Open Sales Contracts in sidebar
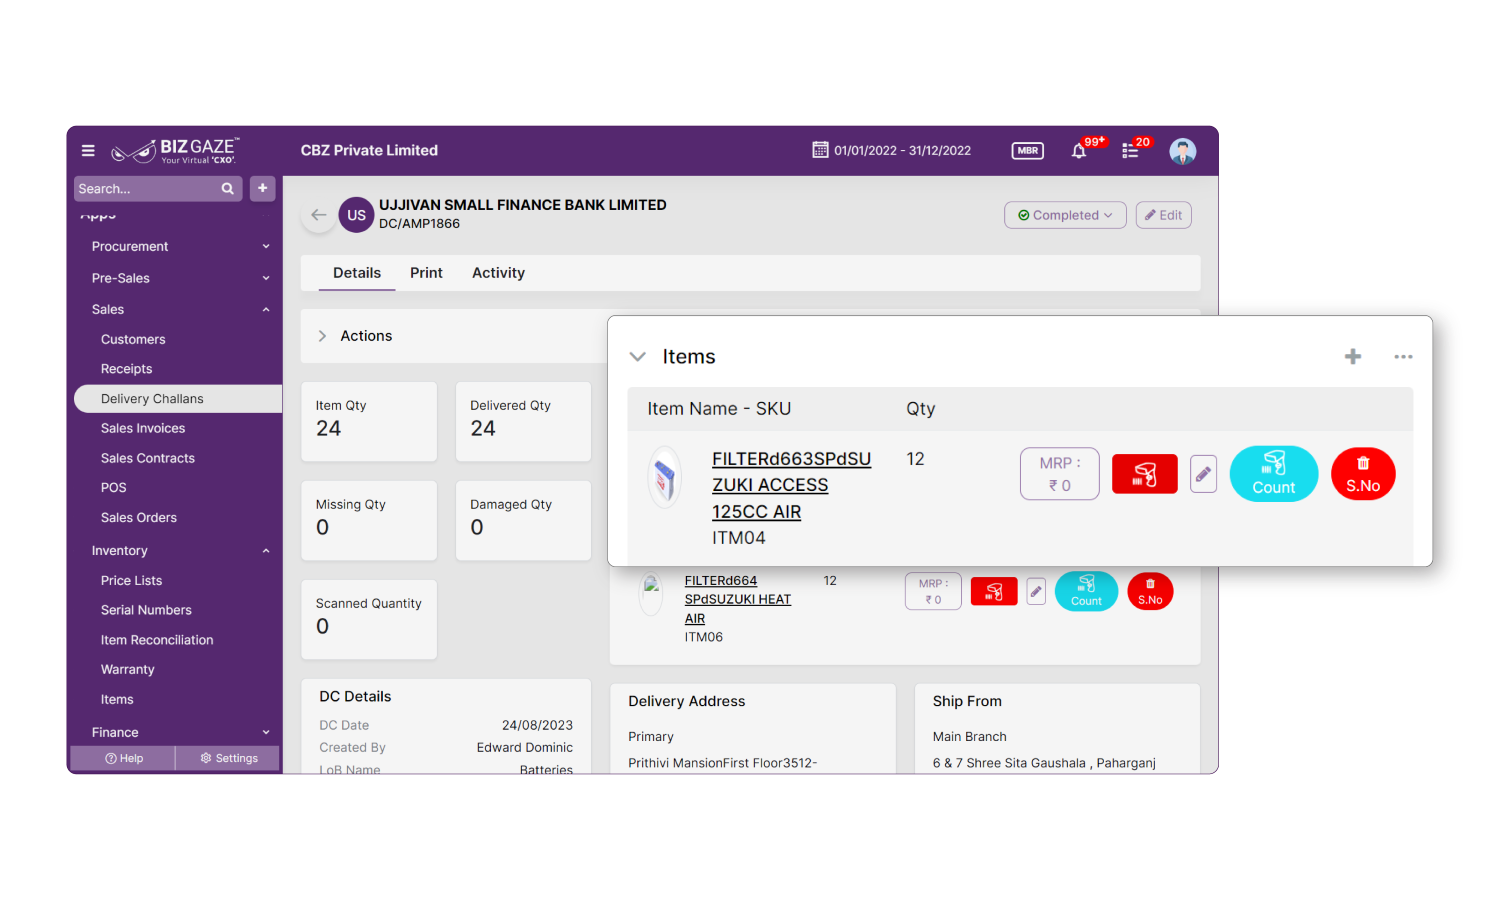Screen dimensions: 1500x900 (148, 458)
